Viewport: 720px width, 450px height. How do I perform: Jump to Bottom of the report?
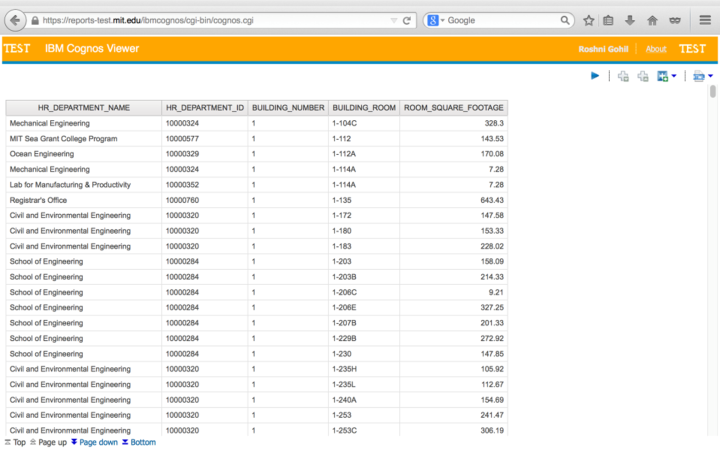pos(142,442)
